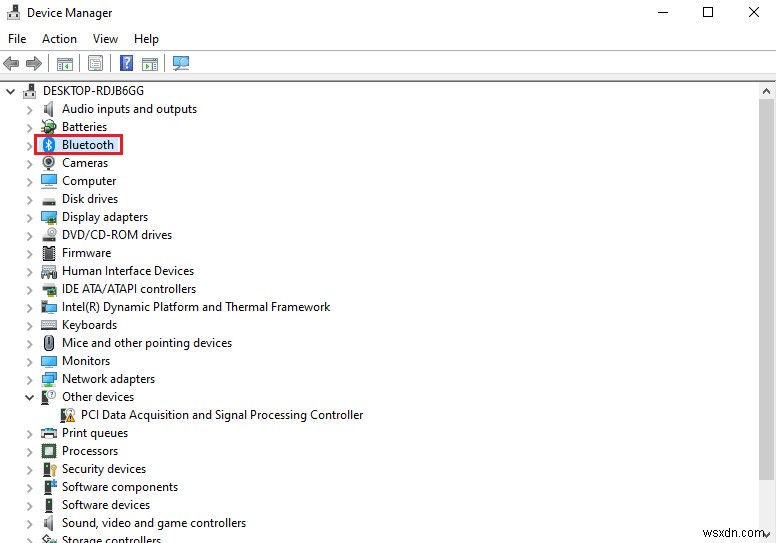Click the Bluetooth category icon
The width and height of the screenshot is (776, 543).
click(48, 145)
